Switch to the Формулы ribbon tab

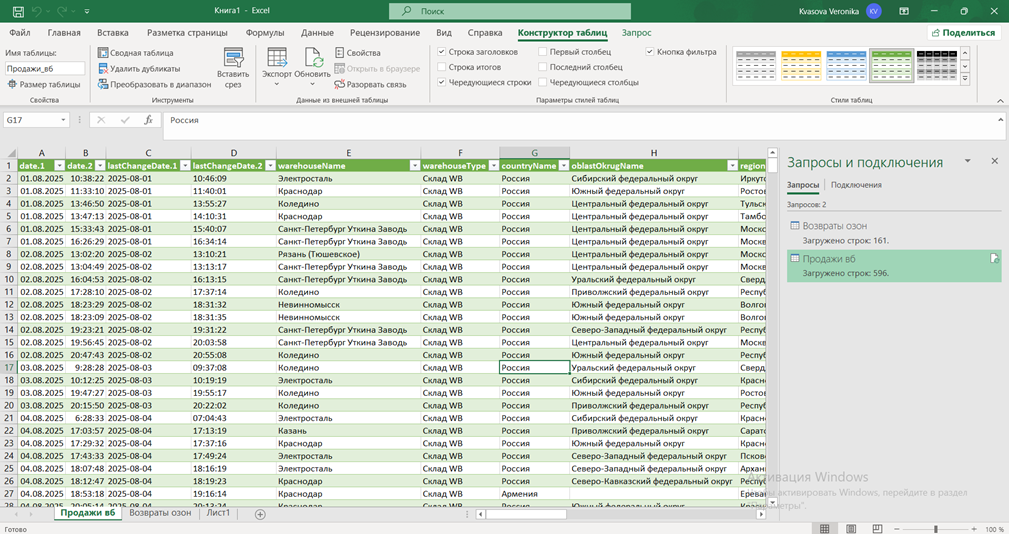click(x=264, y=33)
